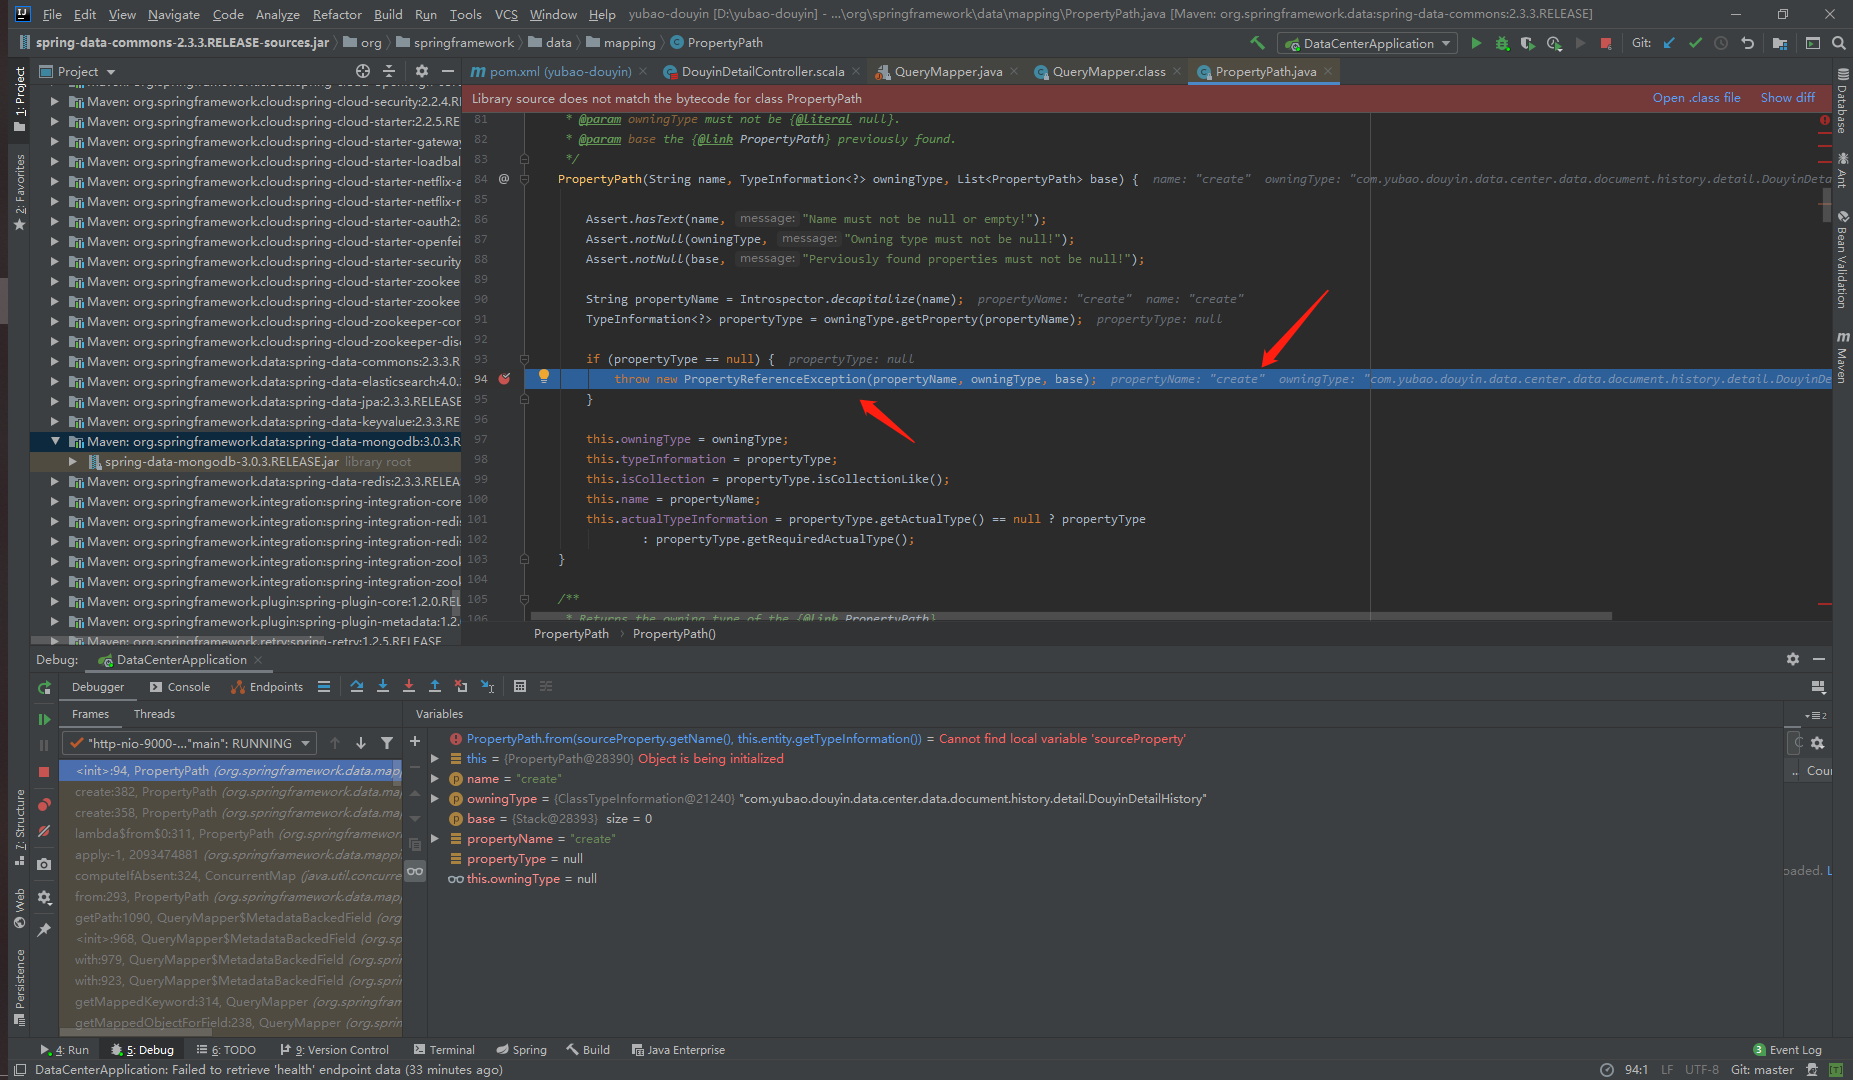Open Project Structure dialog icon
This screenshot has width=1853, height=1080.
[1780, 43]
